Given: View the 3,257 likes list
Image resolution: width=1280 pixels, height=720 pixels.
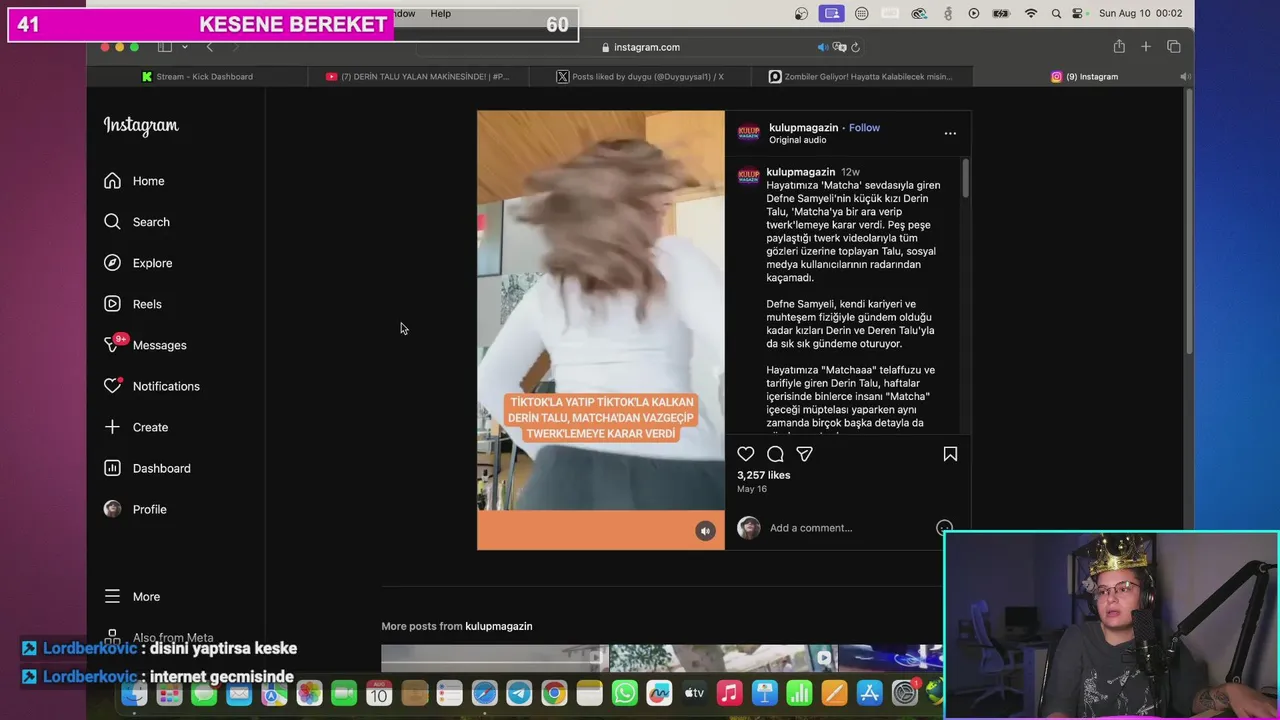Looking at the screenshot, I should [763, 475].
